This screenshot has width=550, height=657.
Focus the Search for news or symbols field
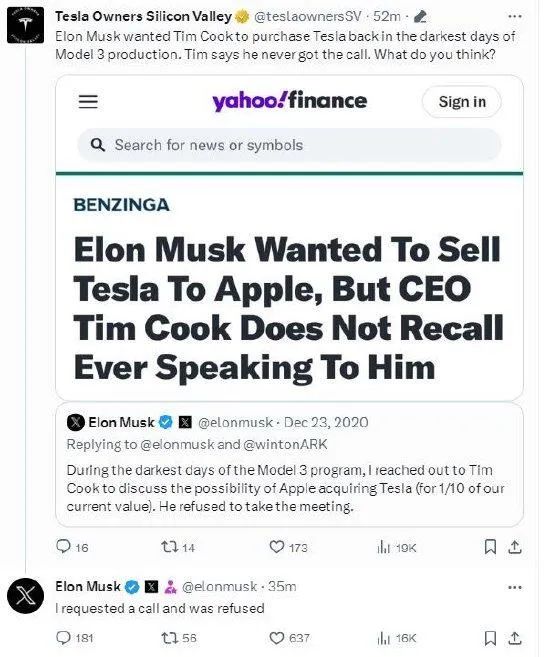[289, 145]
